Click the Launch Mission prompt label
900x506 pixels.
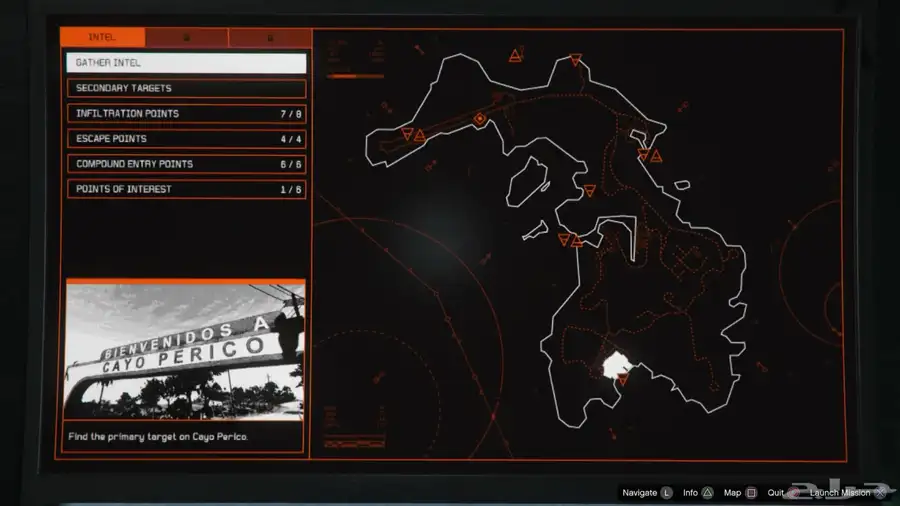(x=840, y=493)
